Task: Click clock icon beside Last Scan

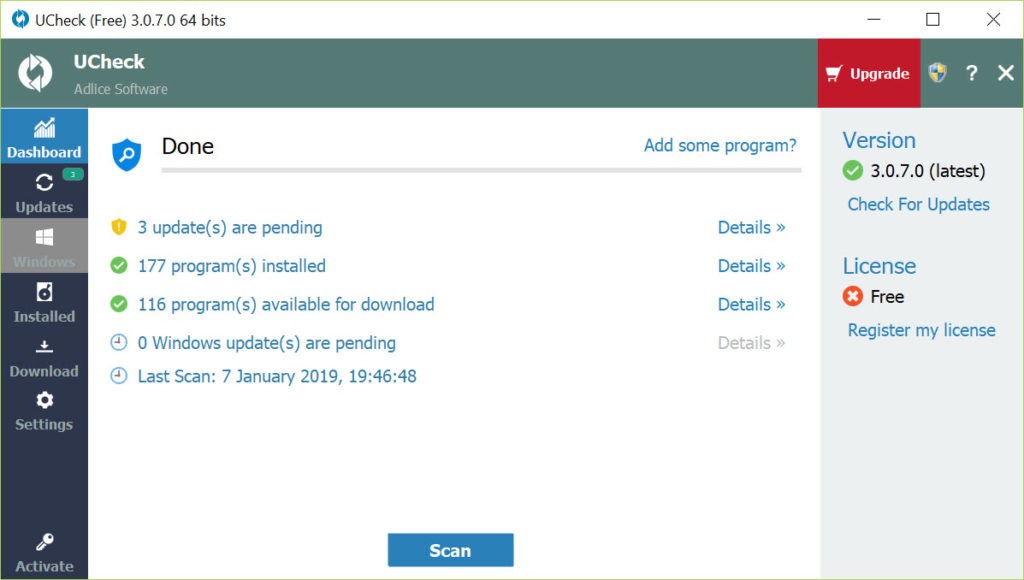Action: click(119, 376)
